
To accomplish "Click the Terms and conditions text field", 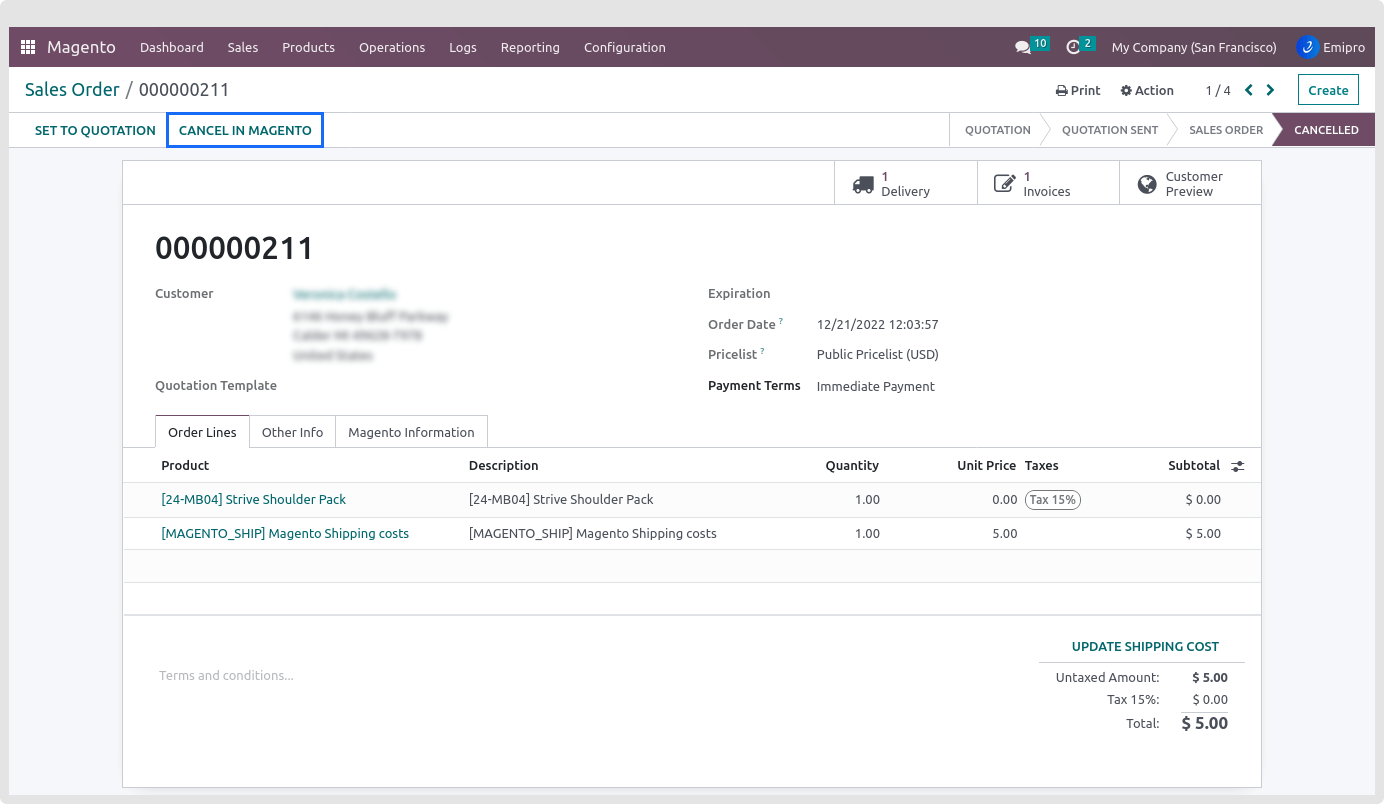I will coord(400,676).
